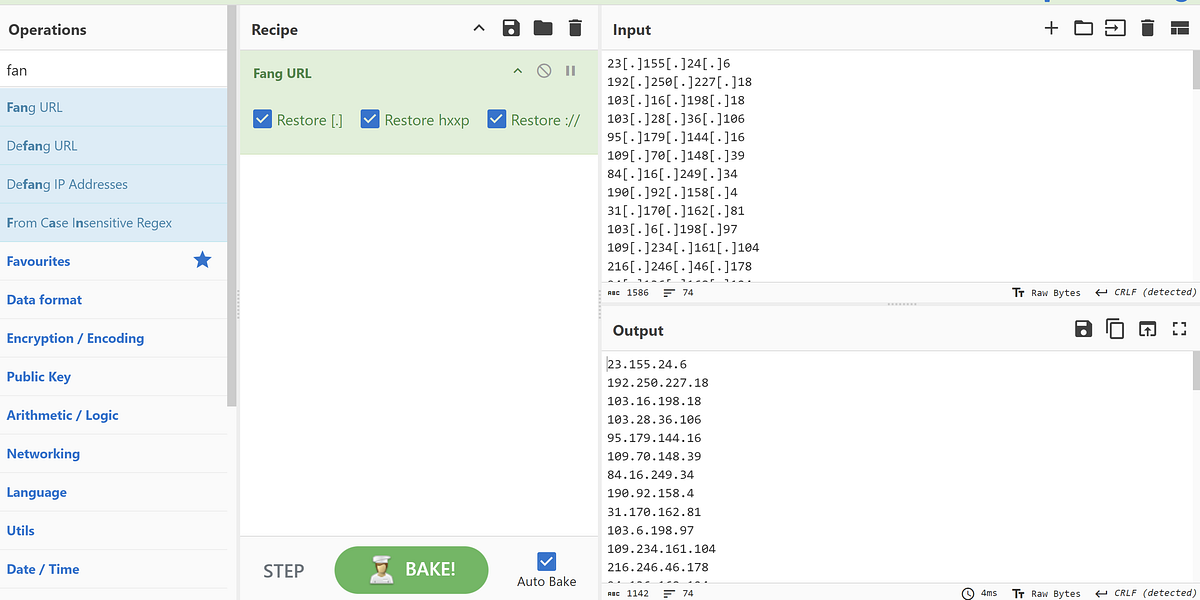Maximise the Output pane

coord(1179,328)
